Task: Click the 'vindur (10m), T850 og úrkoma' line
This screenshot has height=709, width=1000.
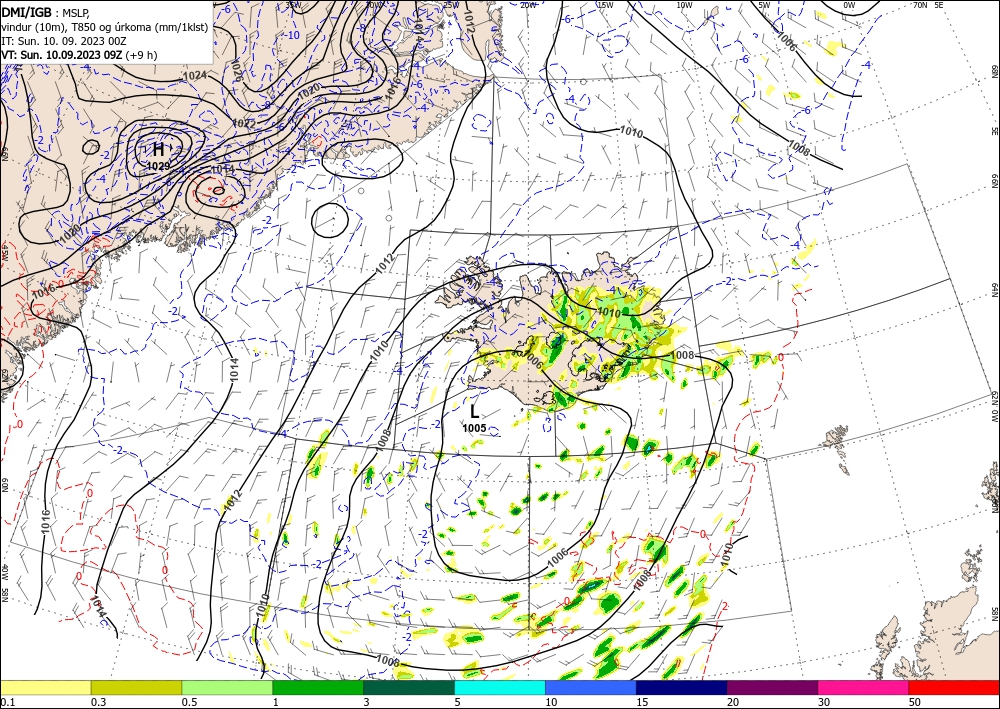Action: pos(104,26)
